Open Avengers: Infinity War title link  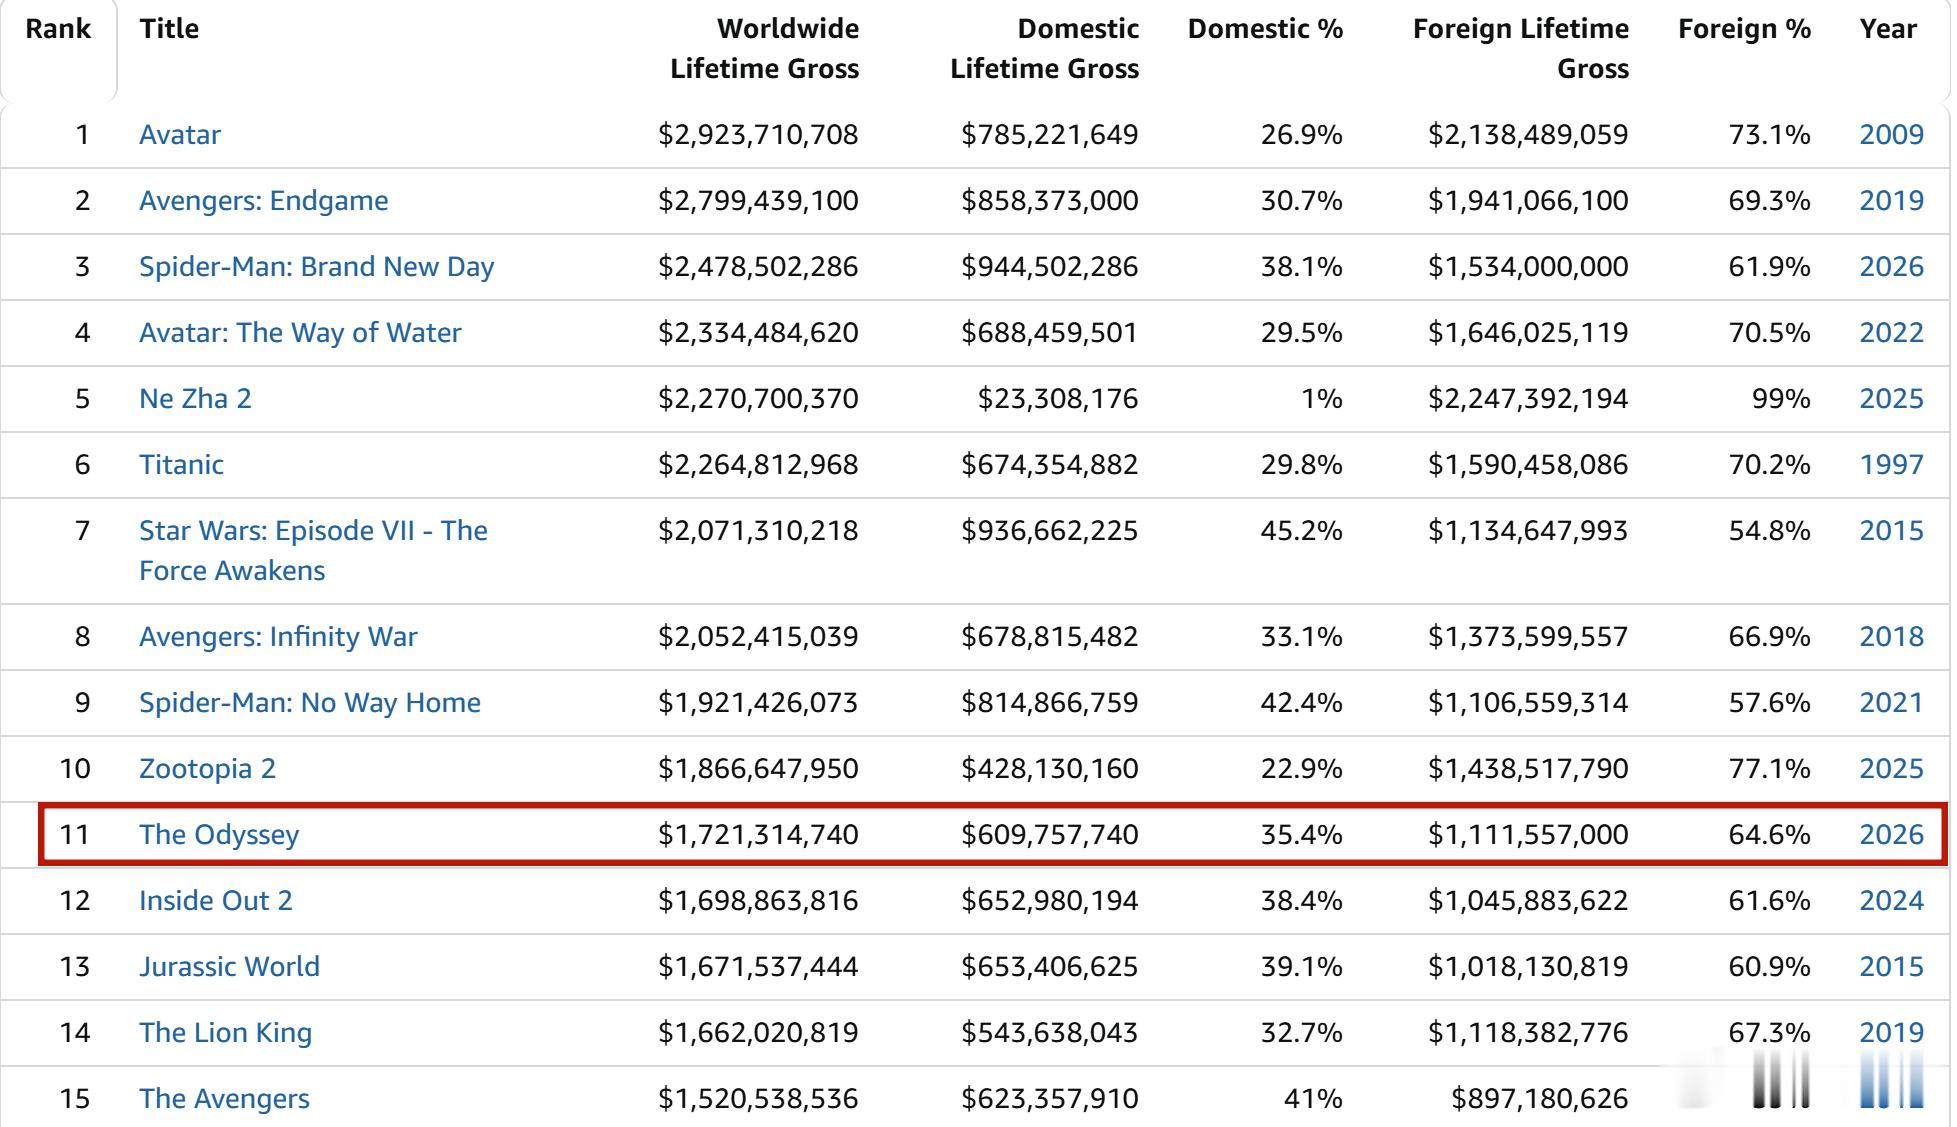(278, 636)
